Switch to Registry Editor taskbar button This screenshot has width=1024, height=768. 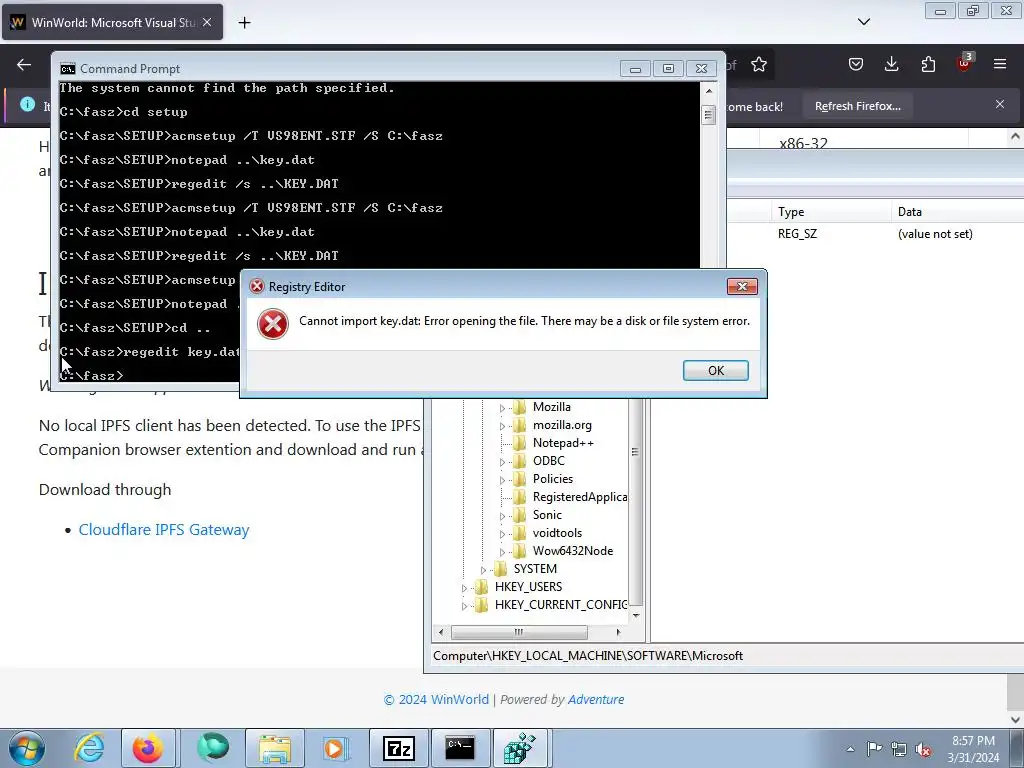[520, 748]
